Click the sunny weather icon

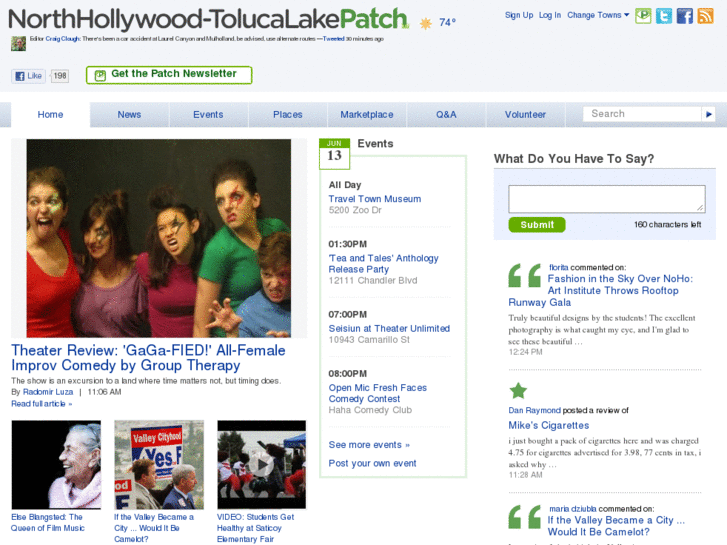click(425, 23)
